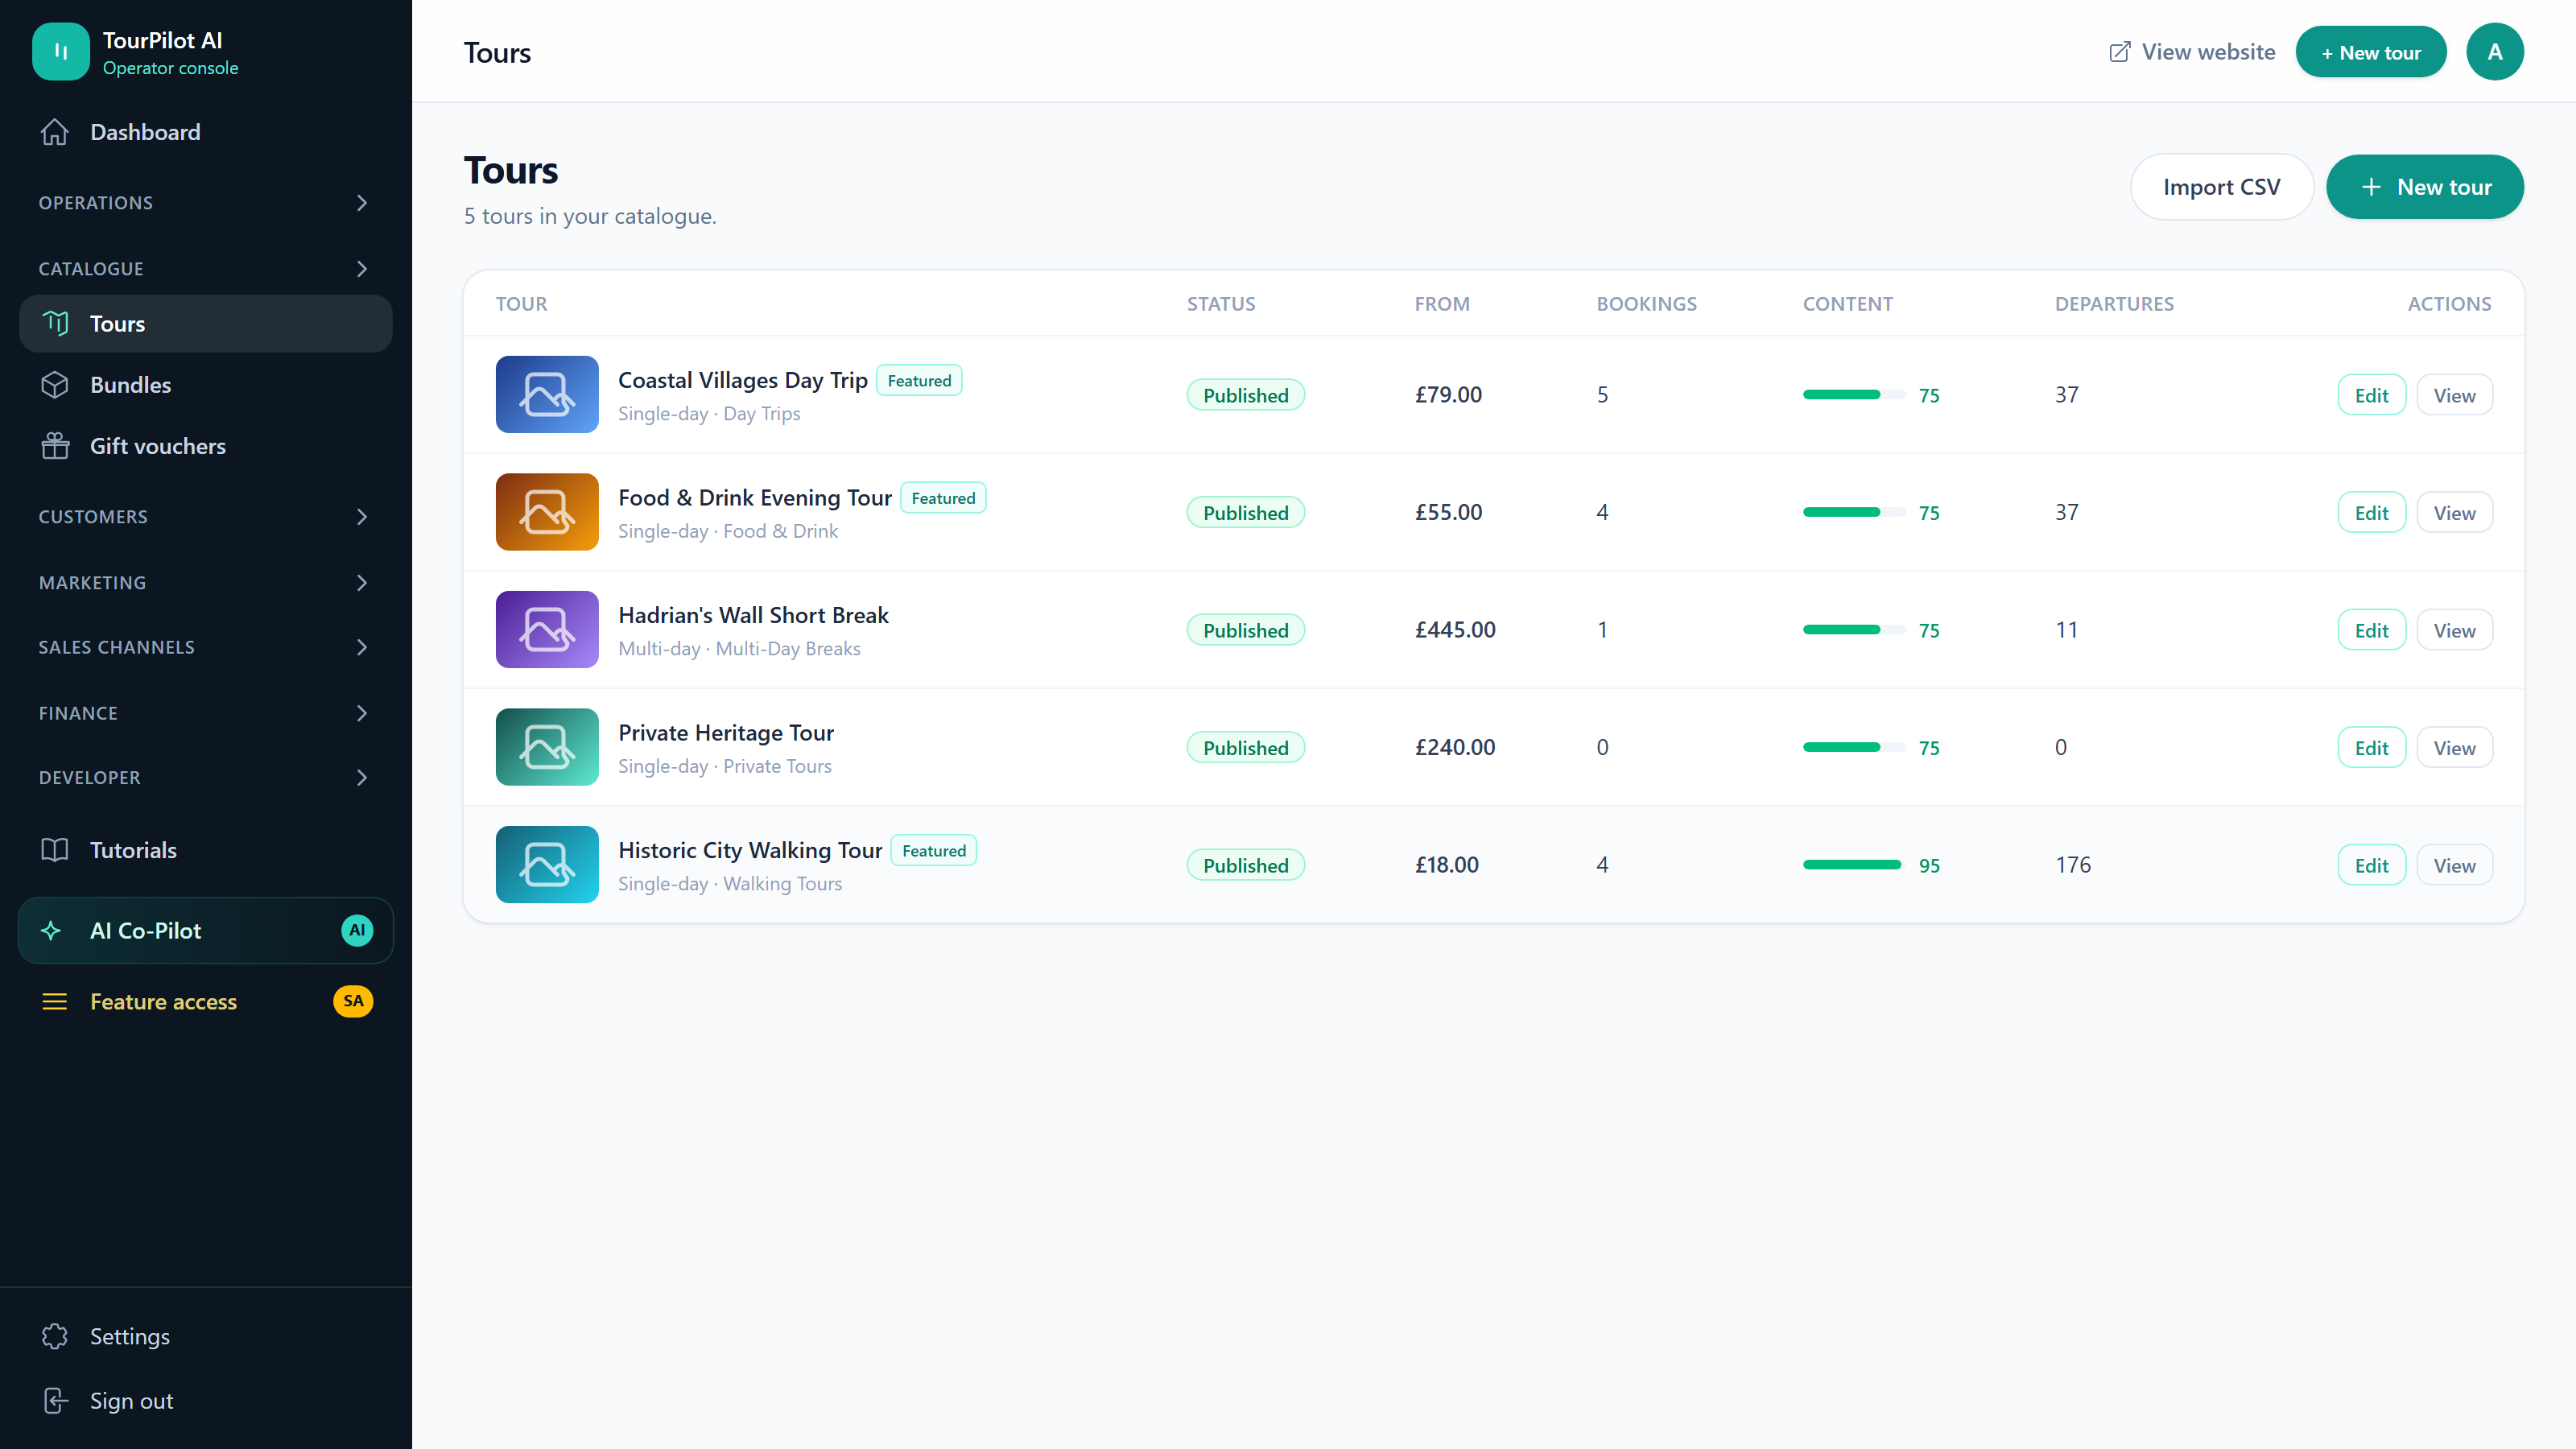2576x1449 pixels.
Task: Sign out of the console
Action: pyautogui.click(x=206, y=1401)
